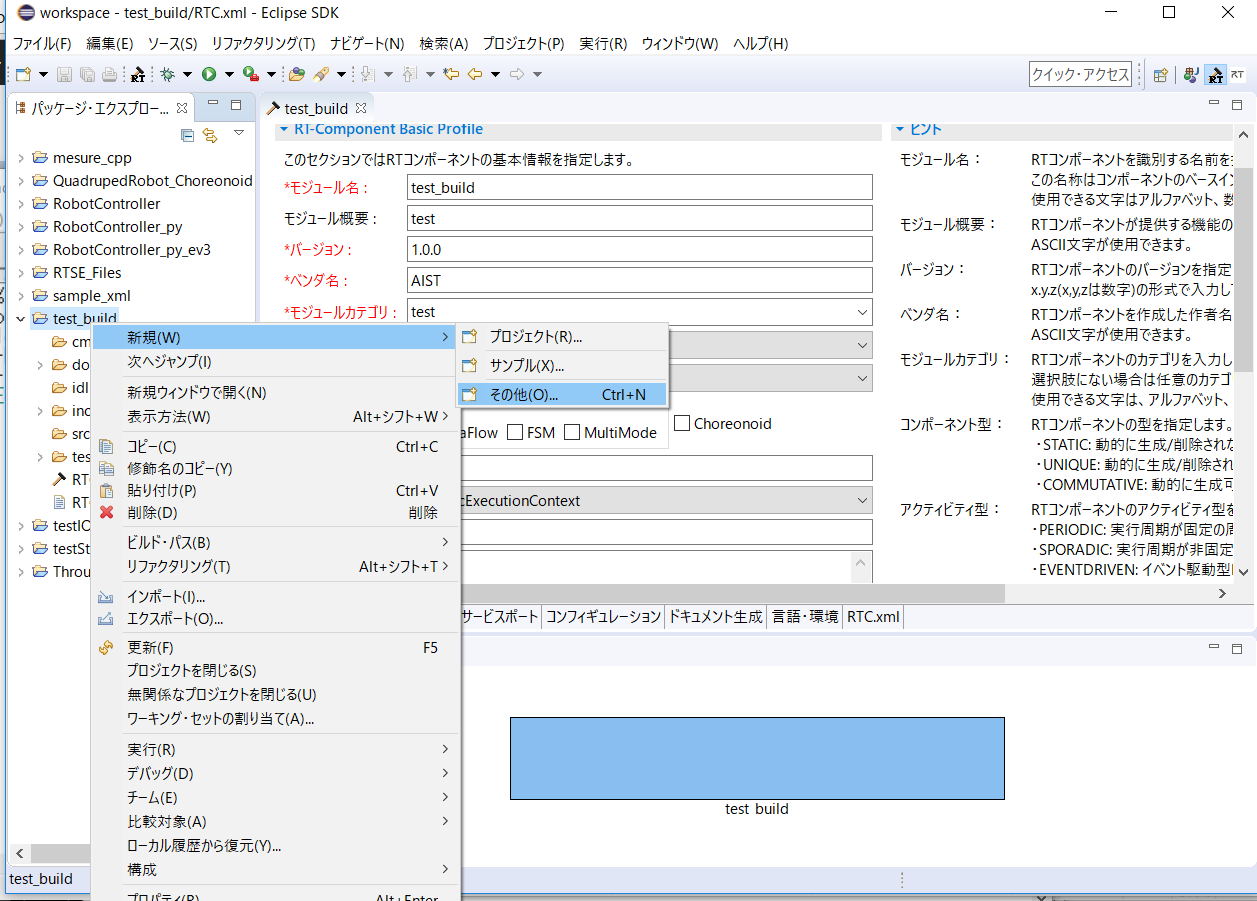
Task: Open the プロジェクト(P) menu
Action: 523,44
